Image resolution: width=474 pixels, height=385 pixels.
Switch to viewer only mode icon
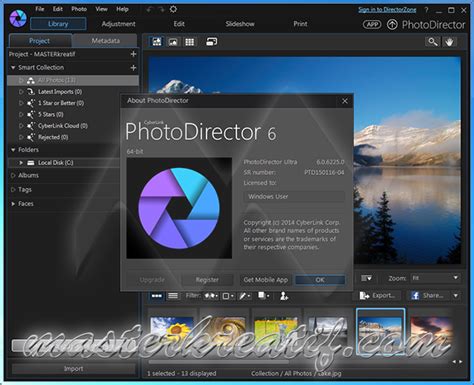coord(173,42)
